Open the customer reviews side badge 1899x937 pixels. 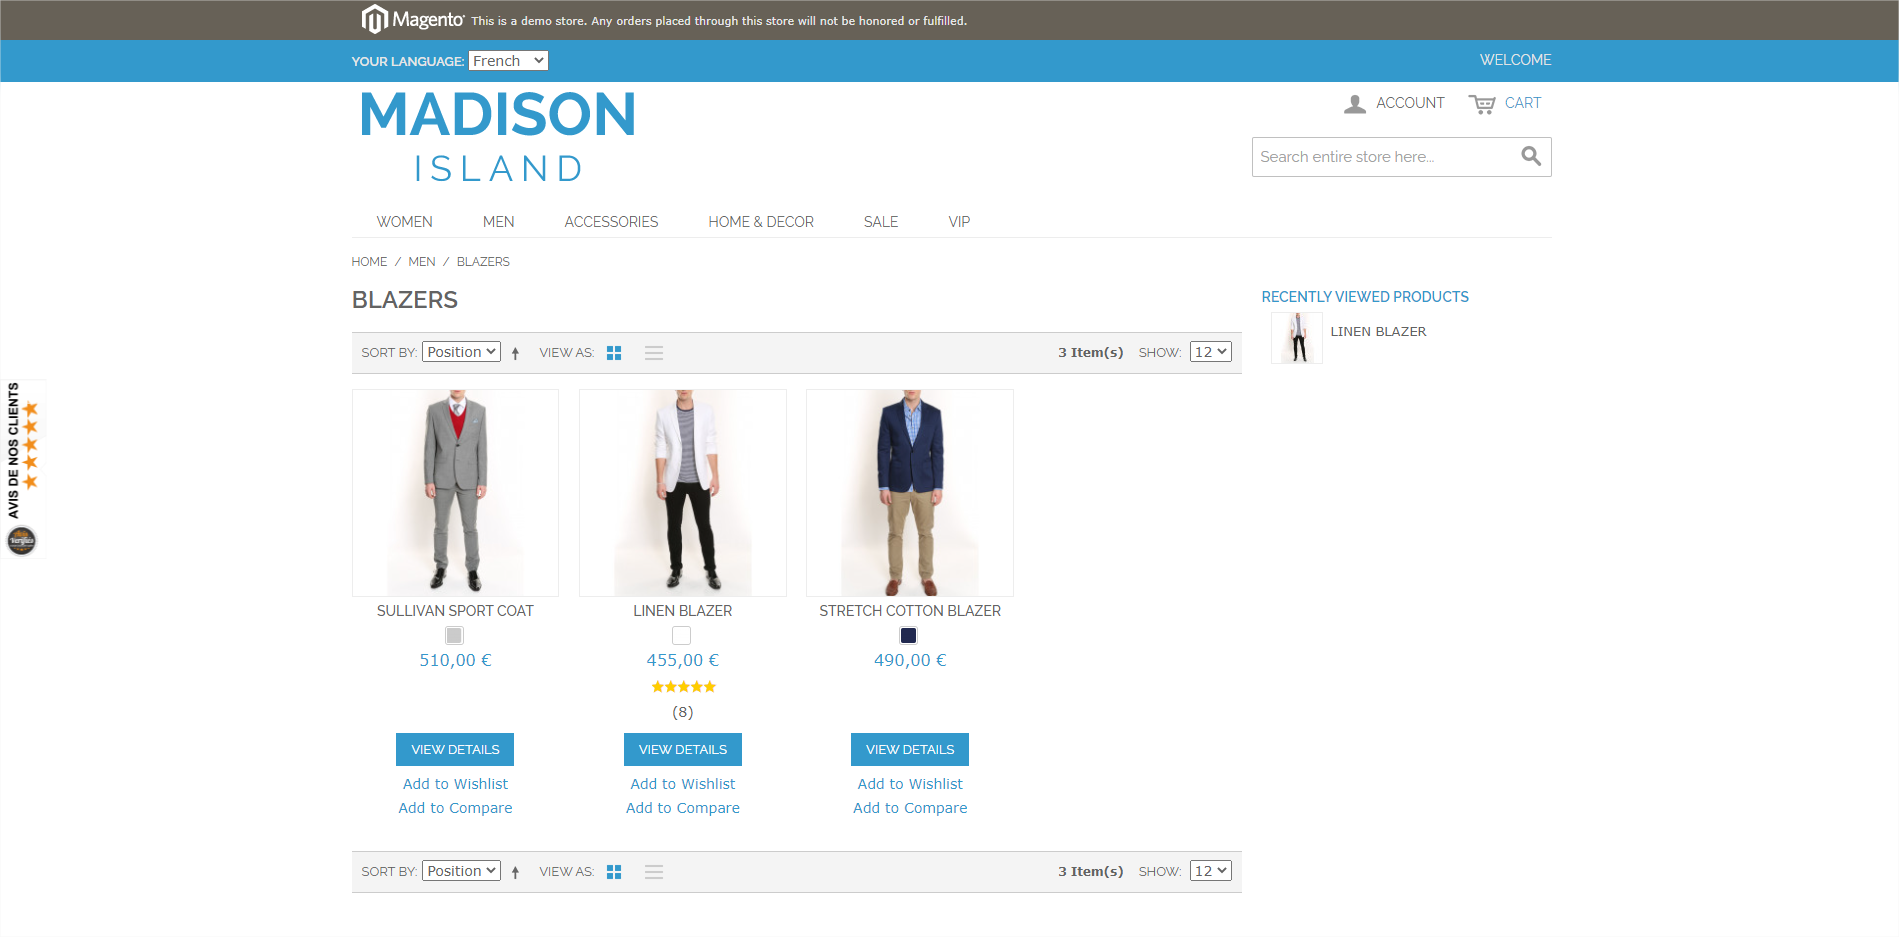tap(22, 467)
